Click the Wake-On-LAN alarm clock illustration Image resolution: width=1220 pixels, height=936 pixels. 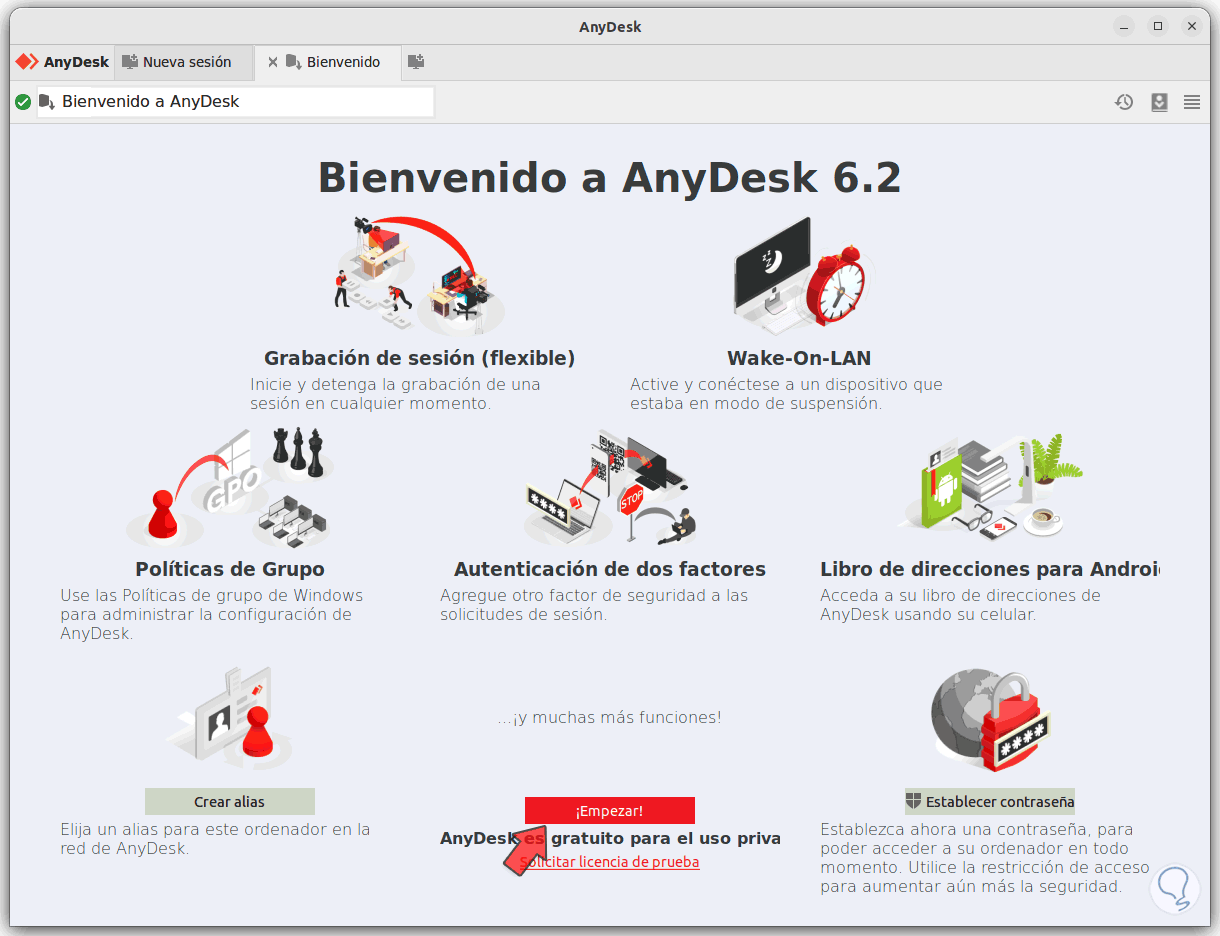[x=803, y=277]
